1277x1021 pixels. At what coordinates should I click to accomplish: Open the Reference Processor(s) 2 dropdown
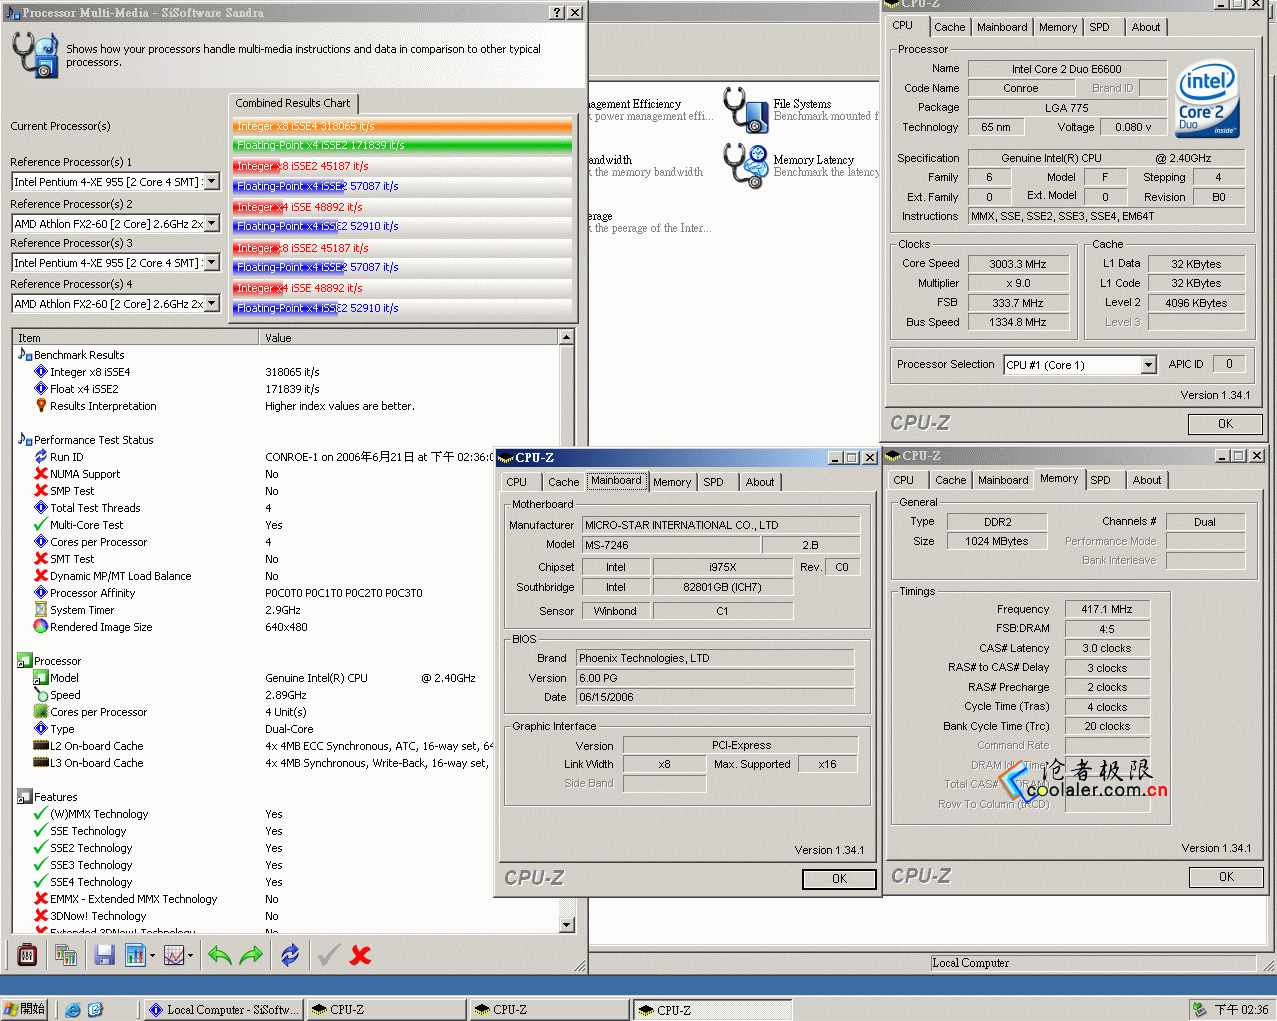point(212,224)
